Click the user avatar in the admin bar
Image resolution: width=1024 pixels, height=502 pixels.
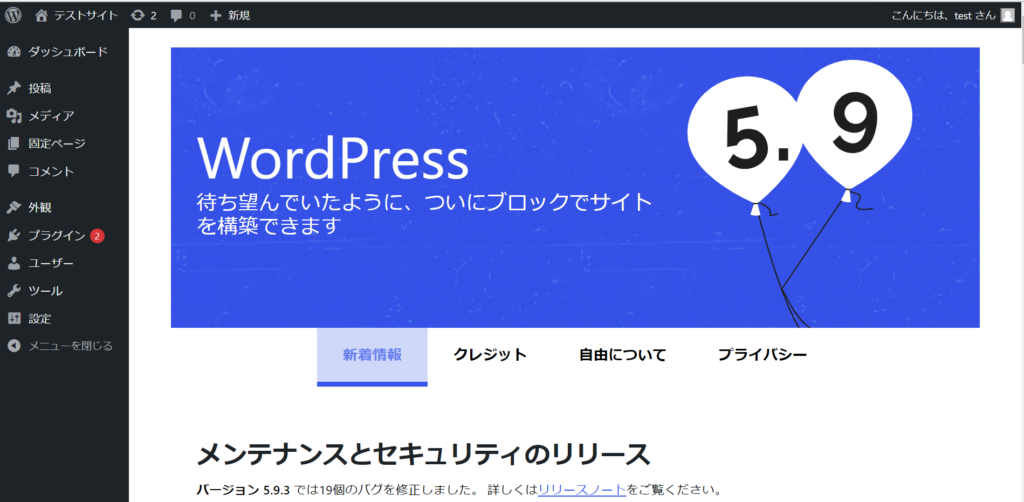pos(1007,15)
